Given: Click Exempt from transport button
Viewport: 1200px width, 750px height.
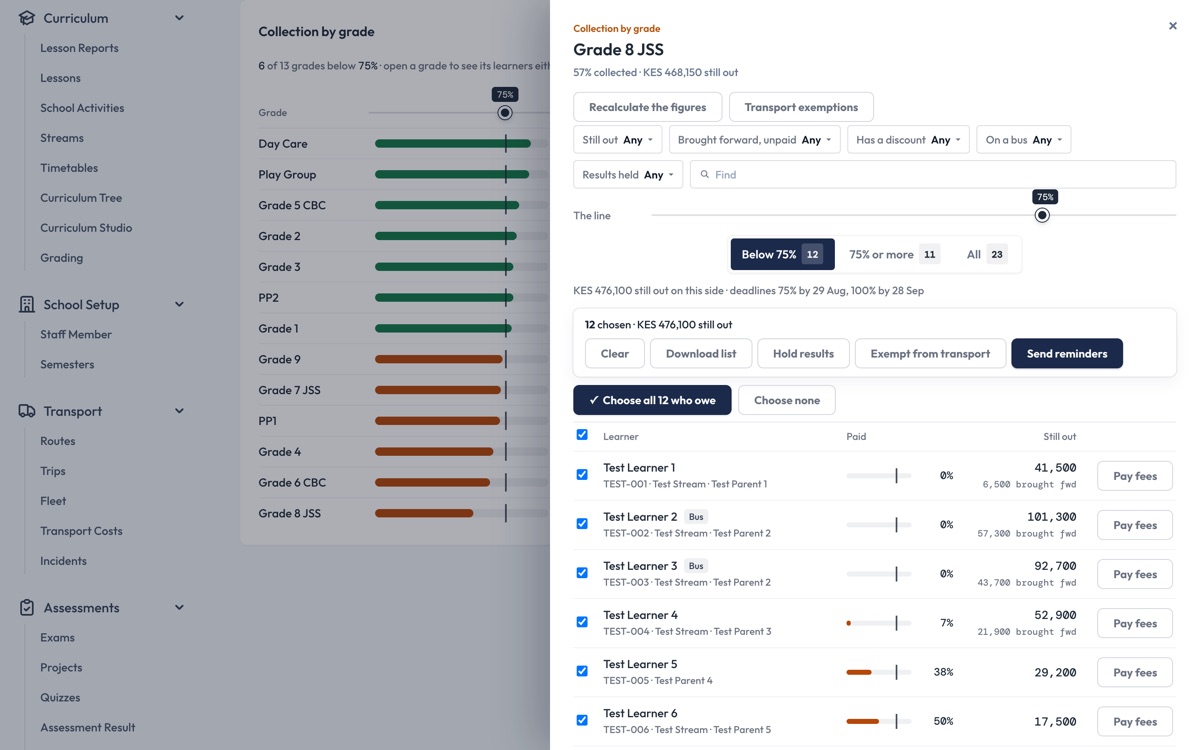Looking at the screenshot, I should point(930,353).
